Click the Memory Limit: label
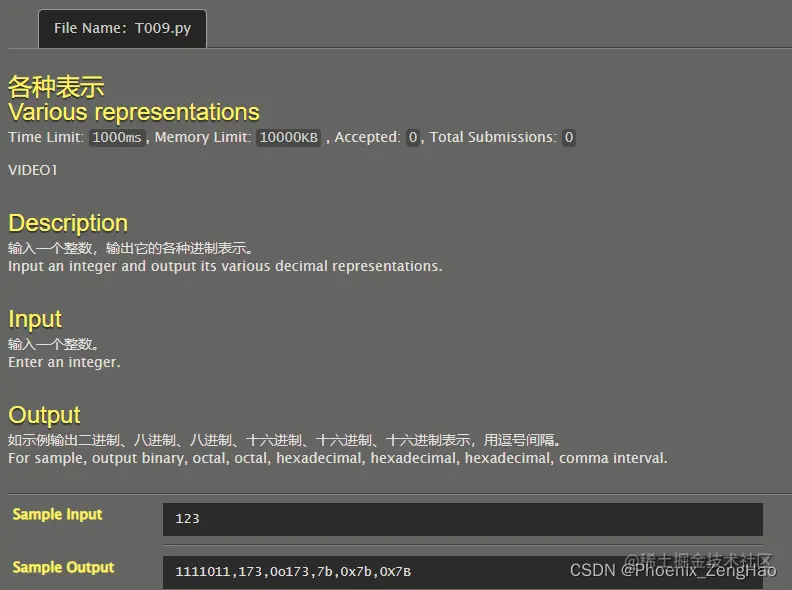This screenshot has height=590, width=792. click(x=203, y=137)
